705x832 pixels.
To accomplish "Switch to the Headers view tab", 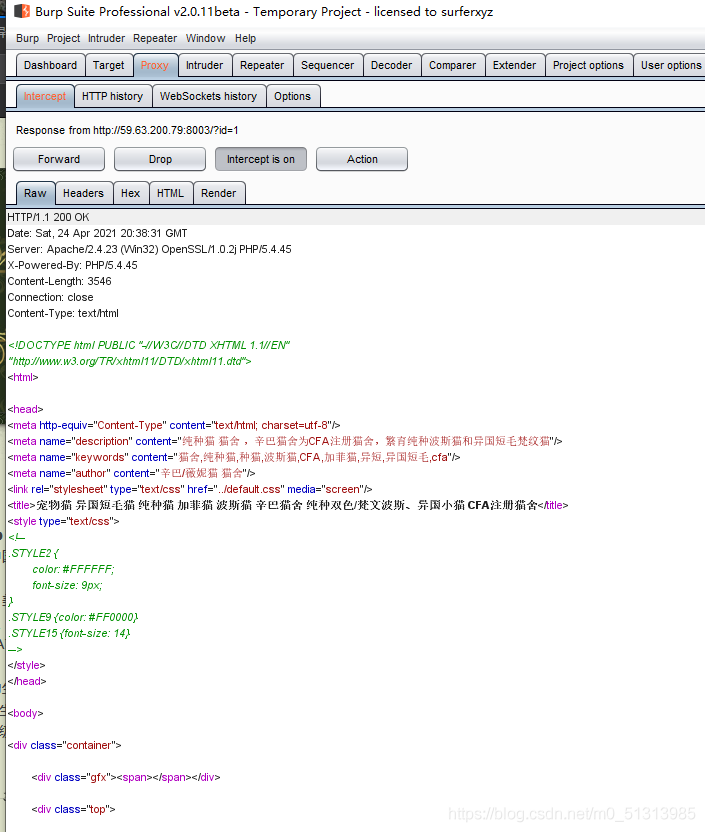I will pos(83,193).
